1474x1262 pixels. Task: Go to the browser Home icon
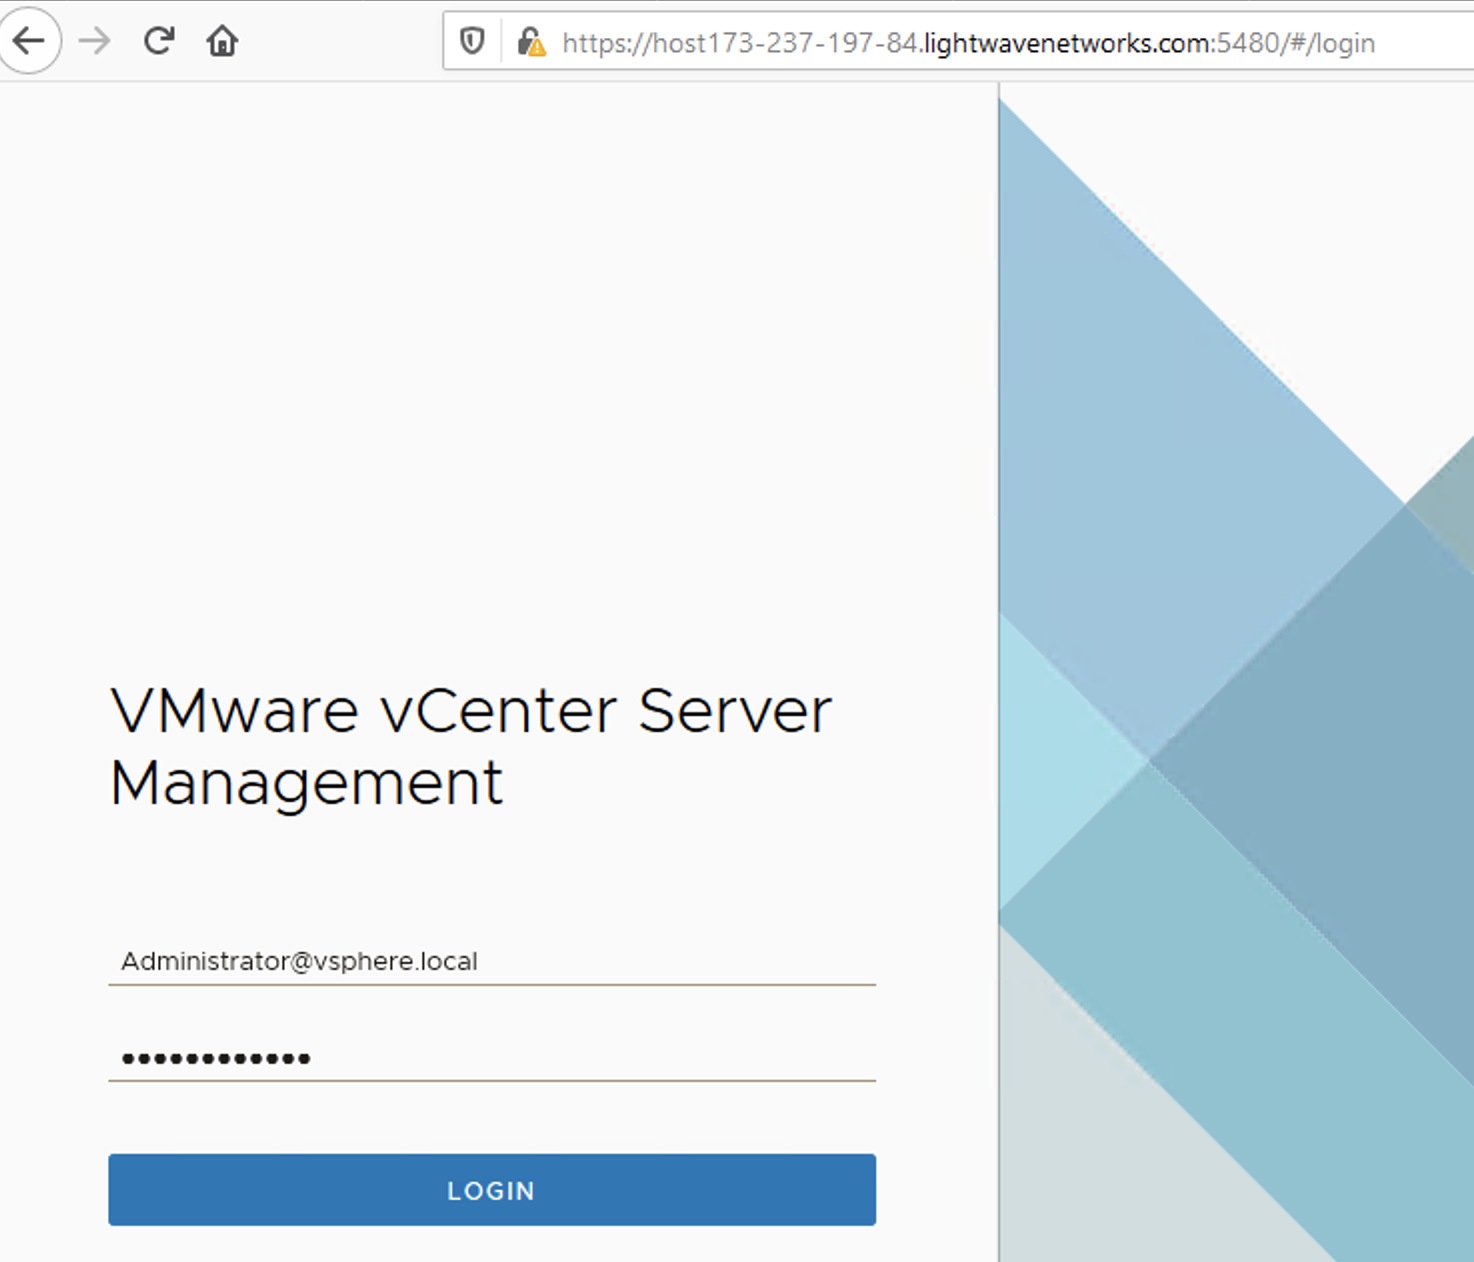point(222,41)
